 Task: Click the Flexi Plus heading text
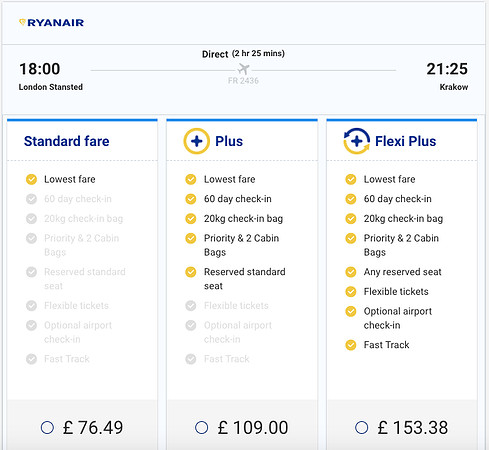click(406, 141)
